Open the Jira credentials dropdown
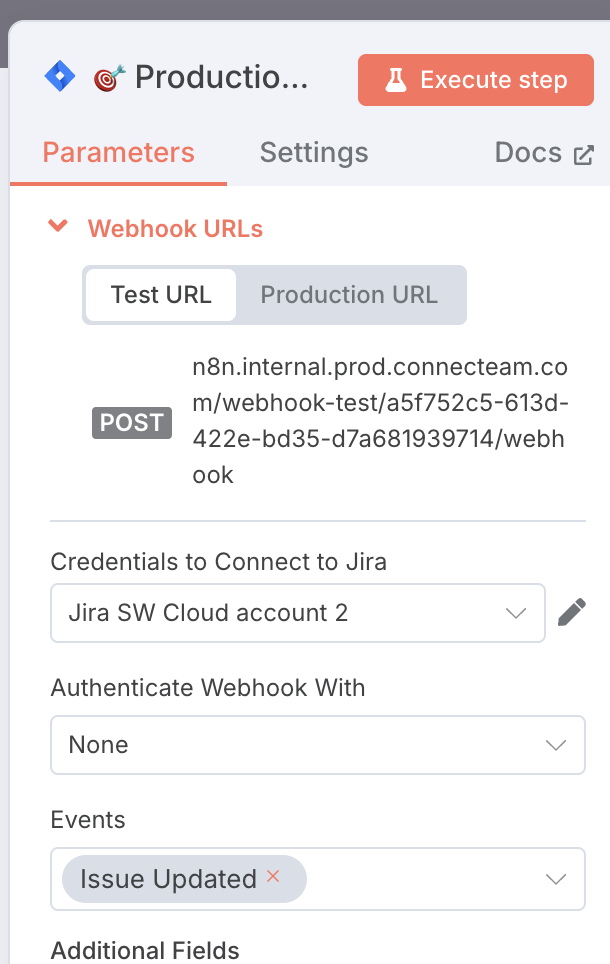The image size is (610, 964). pyautogui.click(x=297, y=613)
